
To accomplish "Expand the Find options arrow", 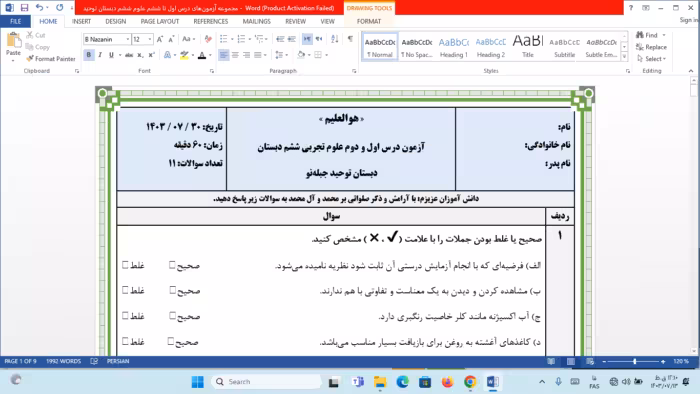I will [664, 35].
